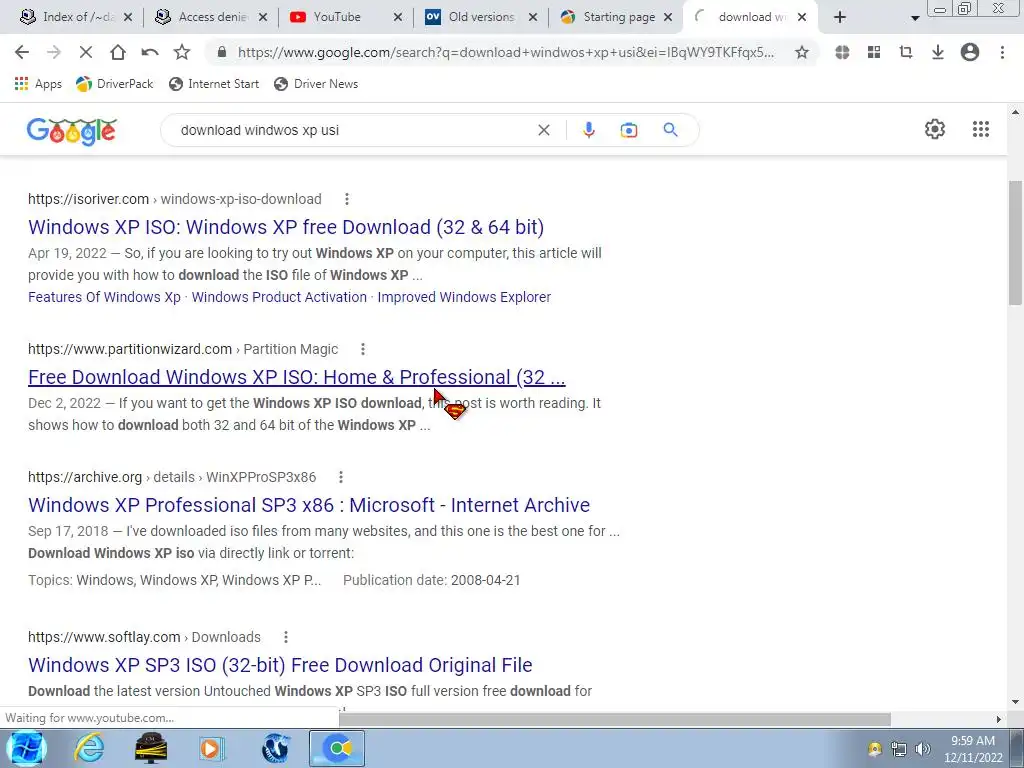This screenshot has height=768, width=1024.
Task: Open the browser three-dot menu
Action: pyautogui.click(x=1002, y=52)
